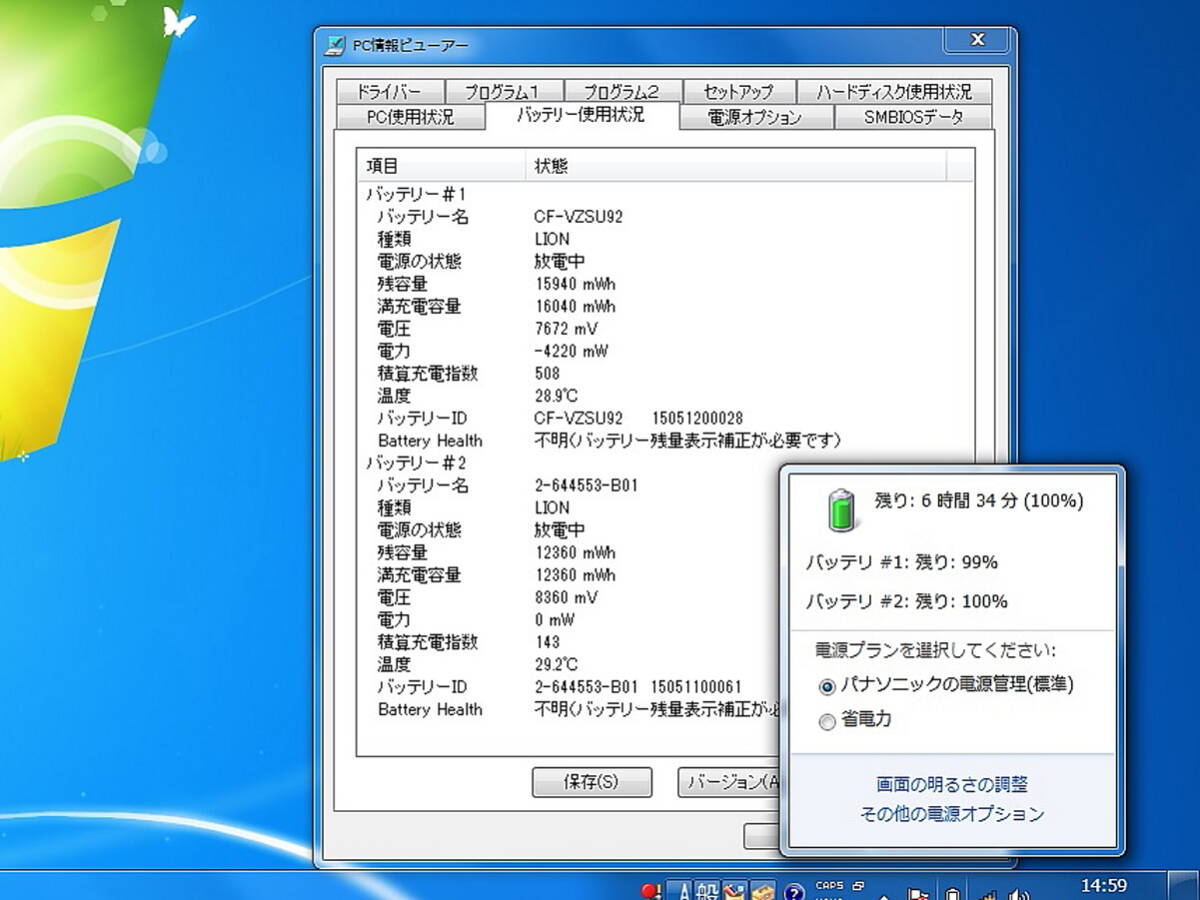
Task: Open the 画面の明るさの調整 link
Action: 952,785
